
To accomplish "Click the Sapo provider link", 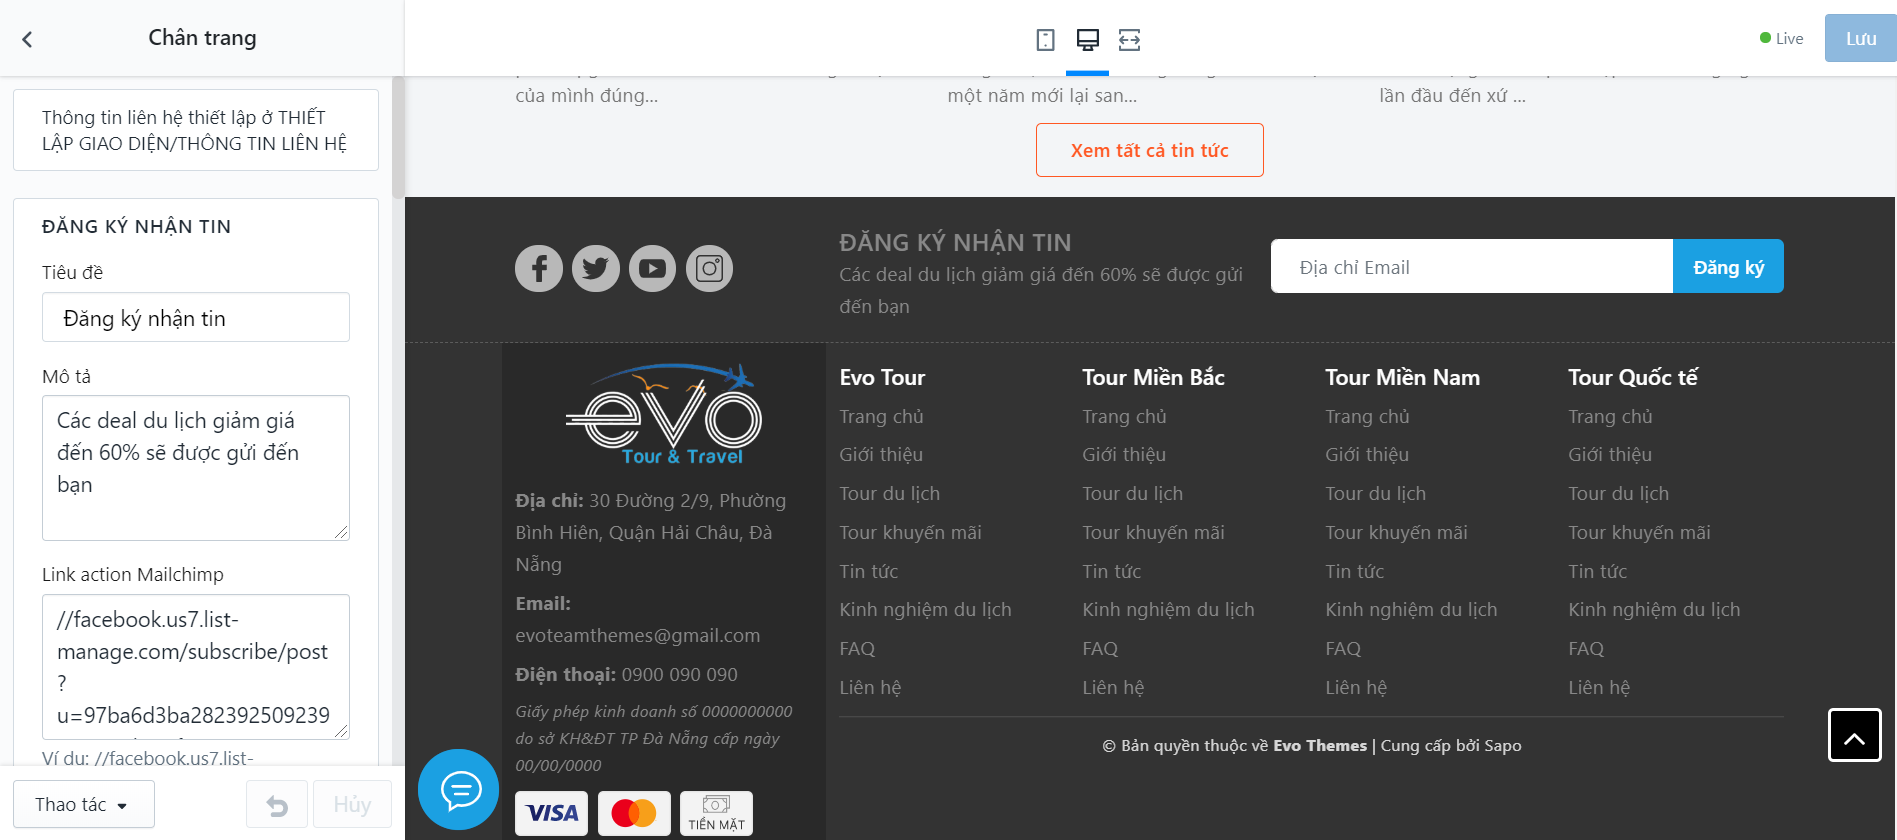I will click(1502, 746).
